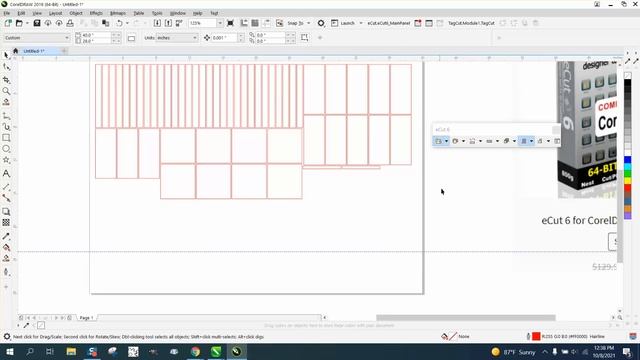Viewport: 640px width, 360px height.
Task: Select the Shape edit tool
Action: tap(6, 67)
